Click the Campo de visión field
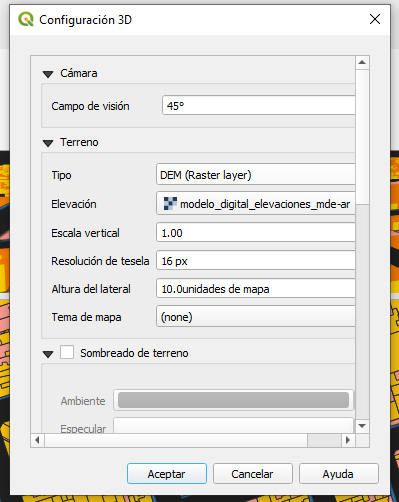 point(259,106)
